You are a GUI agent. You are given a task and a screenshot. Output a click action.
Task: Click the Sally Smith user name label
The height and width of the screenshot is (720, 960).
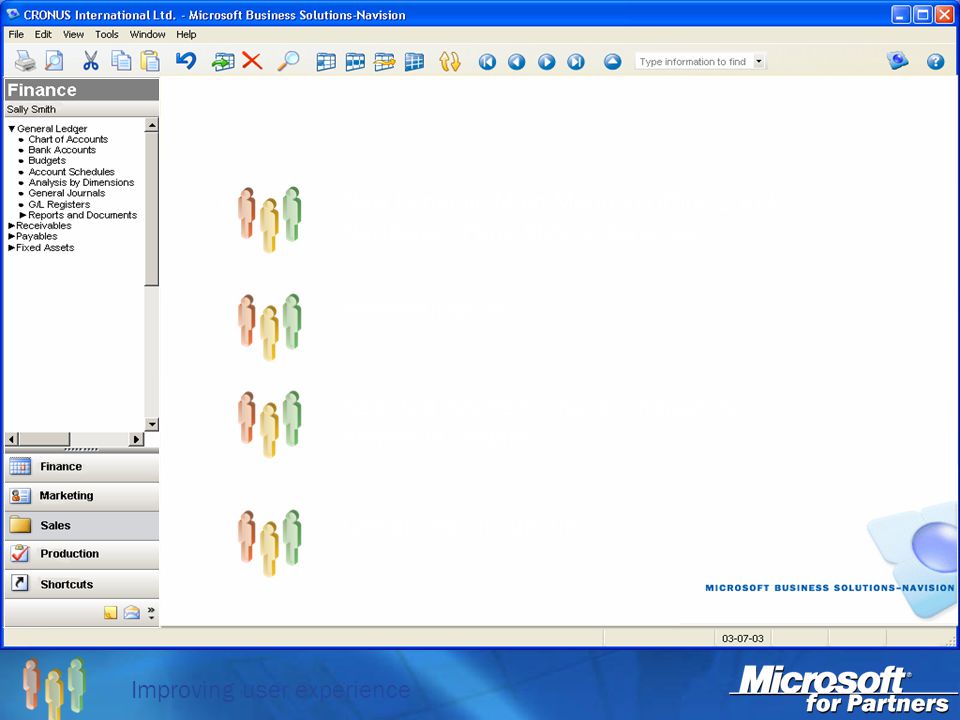click(31, 109)
